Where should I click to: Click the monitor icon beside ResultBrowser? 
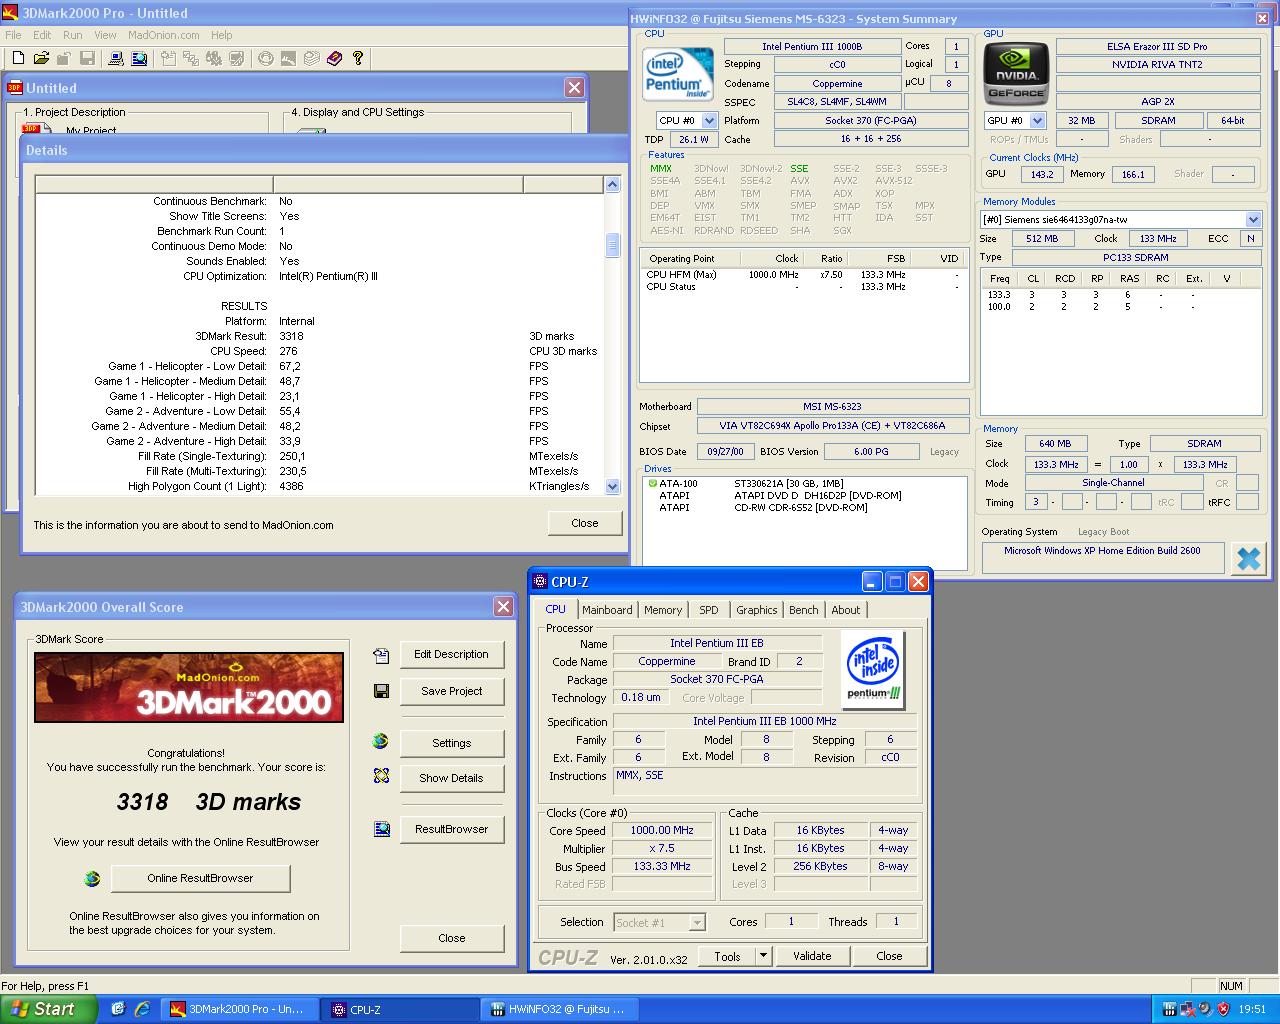pyautogui.click(x=381, y=829)
